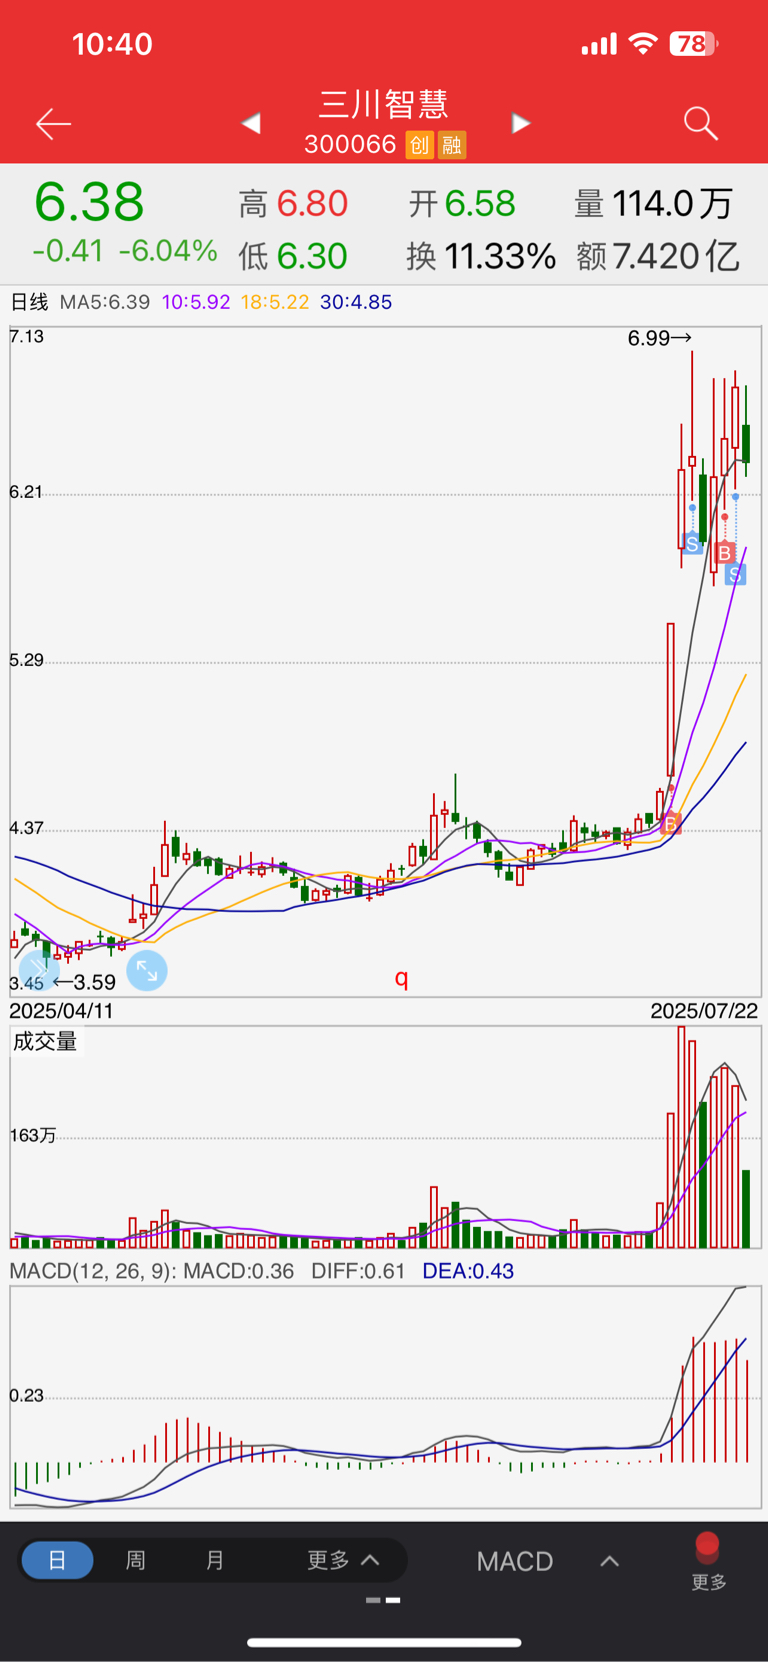The width and height of the screenshot is (768, 1662).
Task: Tap the MACD(12, 26, 9) header
Action: click(x=93, y=1271)
